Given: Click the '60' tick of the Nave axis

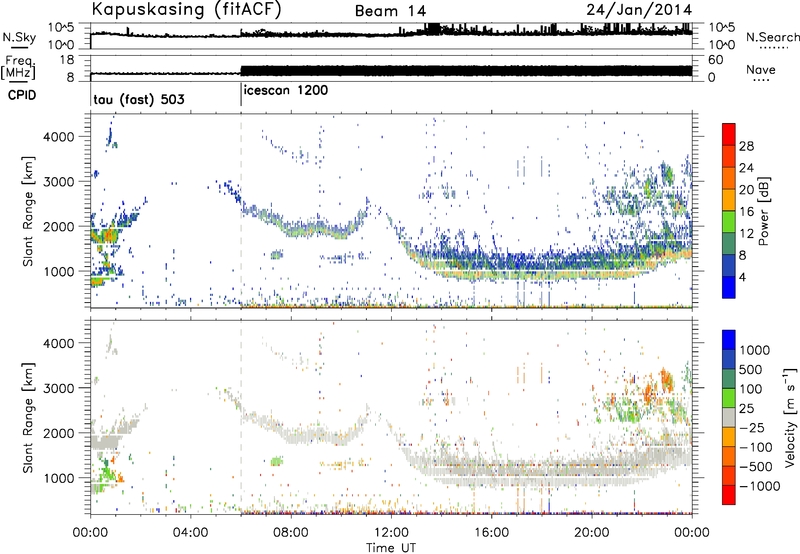Looking at the screenshot, I should pyautogui.click(x=715, y=60).
